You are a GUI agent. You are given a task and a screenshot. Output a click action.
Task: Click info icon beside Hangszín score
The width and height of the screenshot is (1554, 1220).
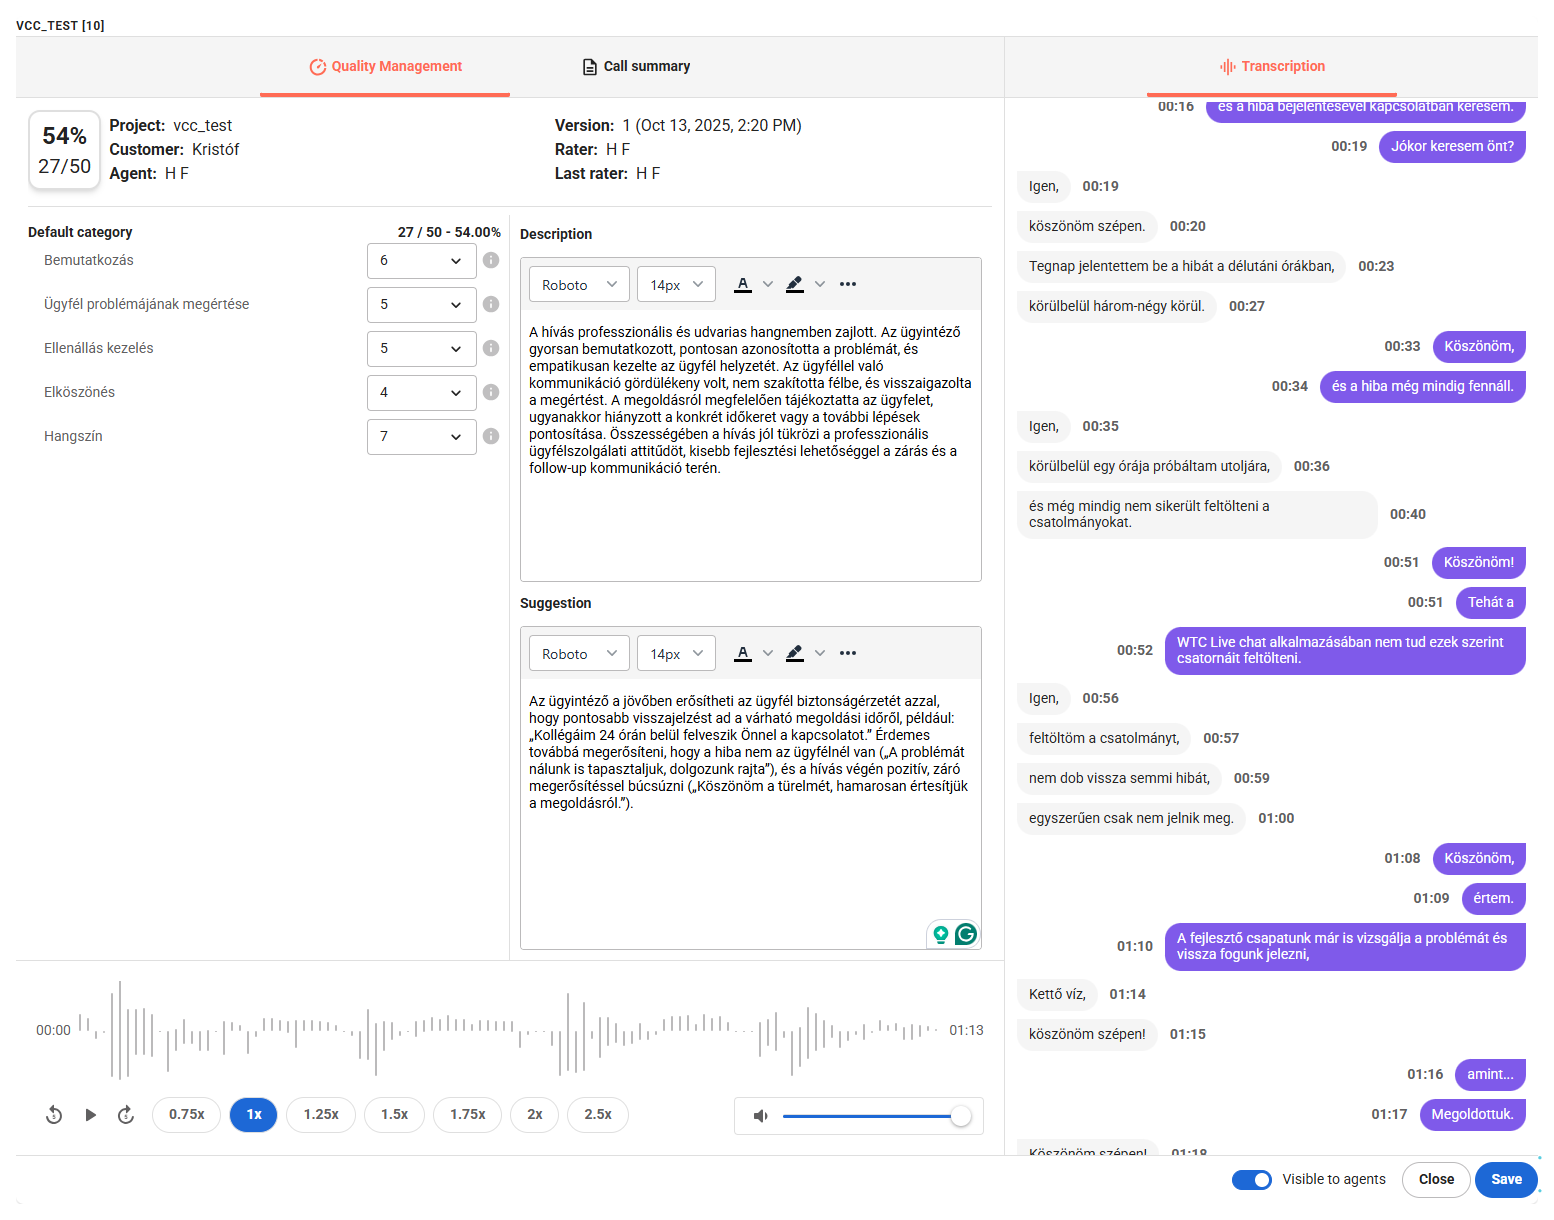click(491, 436)
